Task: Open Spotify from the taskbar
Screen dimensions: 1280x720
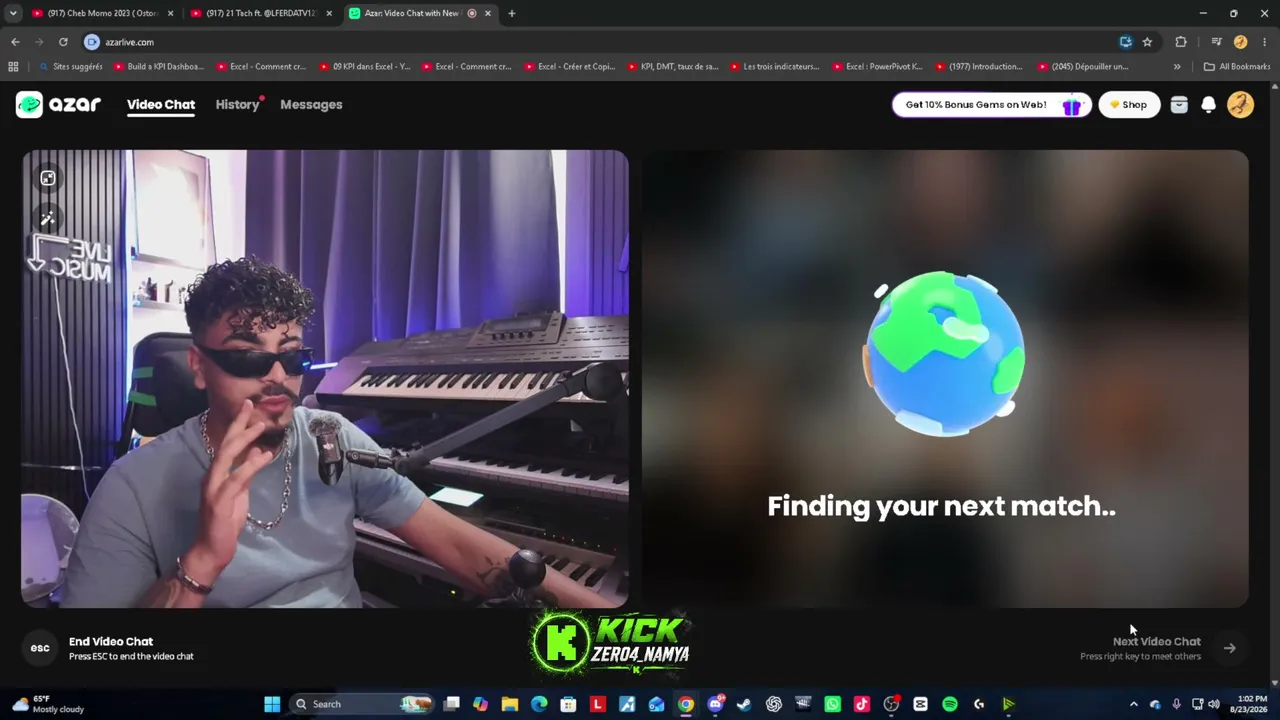Action: 950,704
